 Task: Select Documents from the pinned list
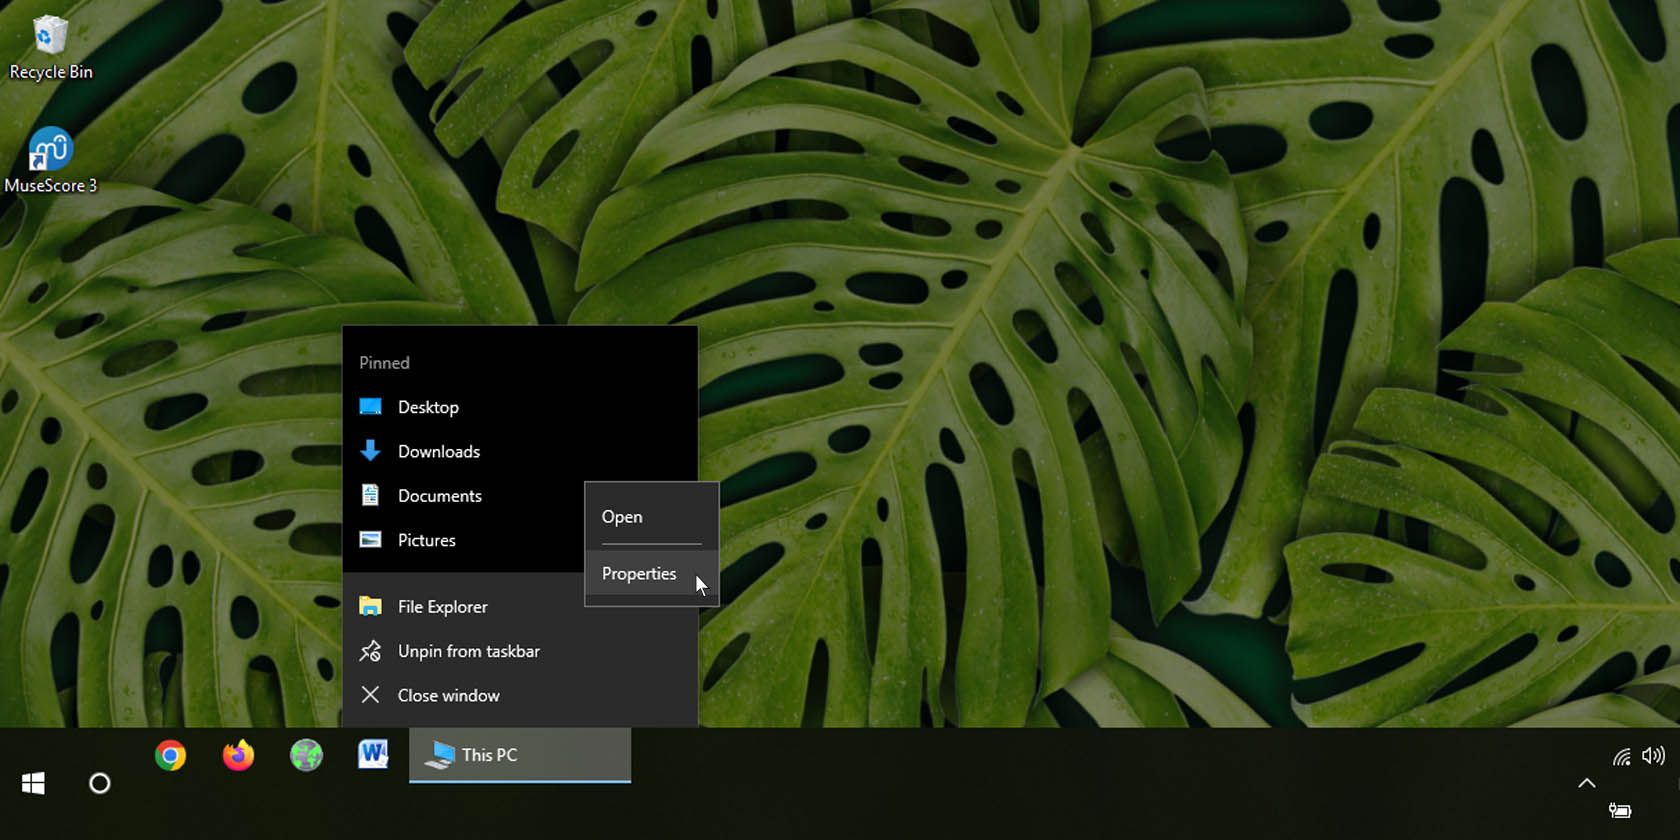(439, 496)
